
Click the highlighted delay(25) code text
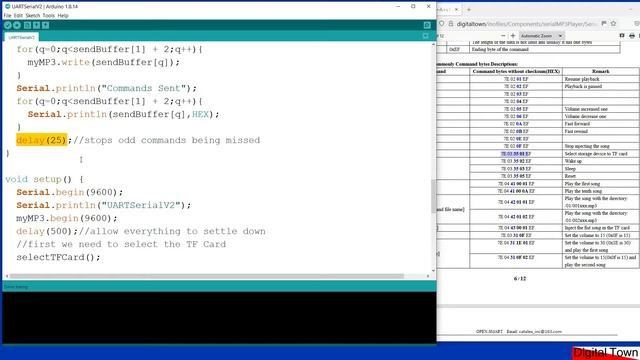pyautogui.click(x=42, y=140)
